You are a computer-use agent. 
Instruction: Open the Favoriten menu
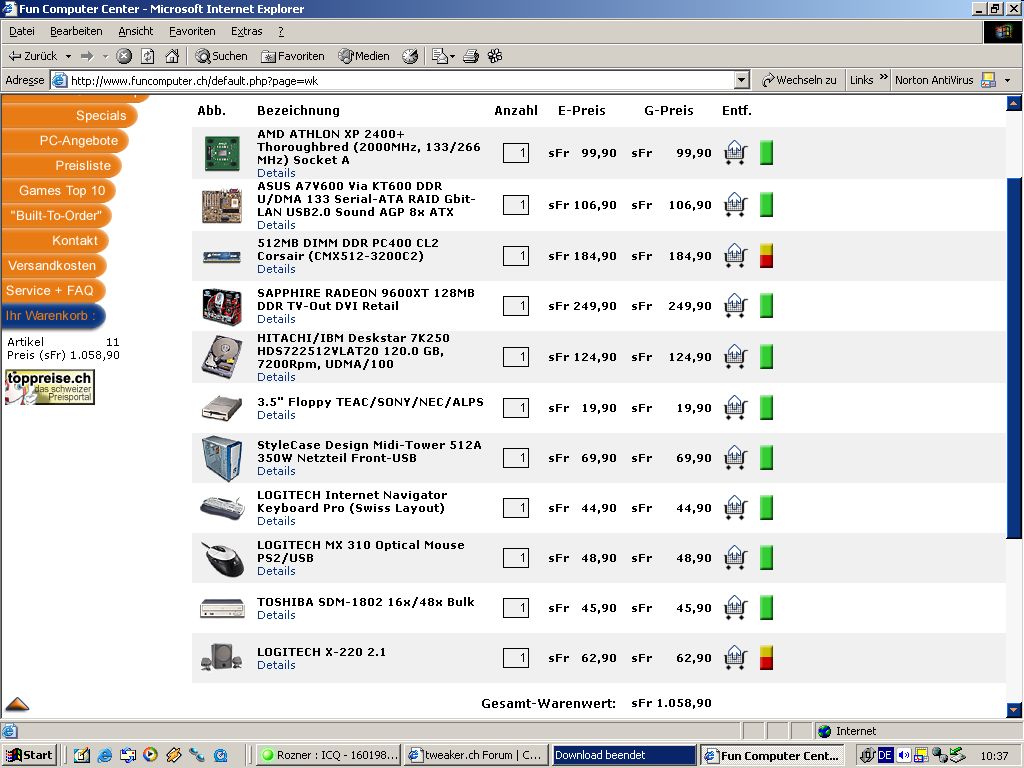tap(192, 31)
